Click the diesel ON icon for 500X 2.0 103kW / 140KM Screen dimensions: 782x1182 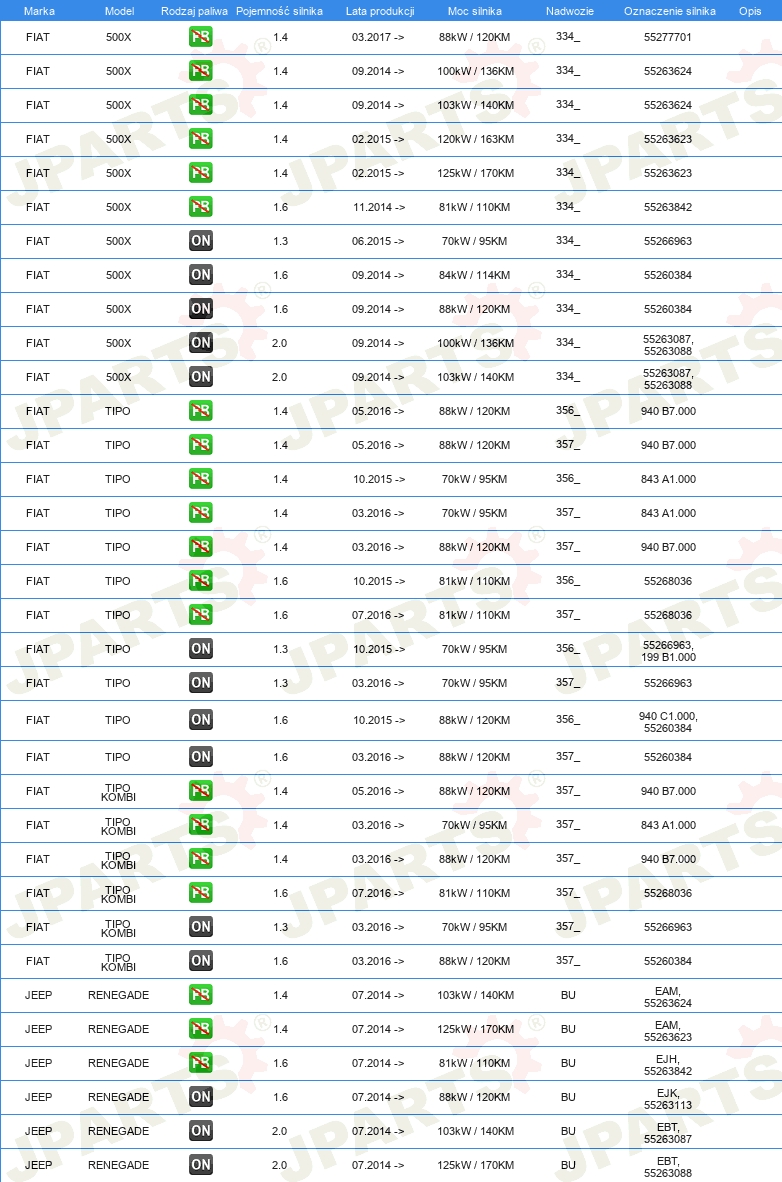(x=201, y=376)
